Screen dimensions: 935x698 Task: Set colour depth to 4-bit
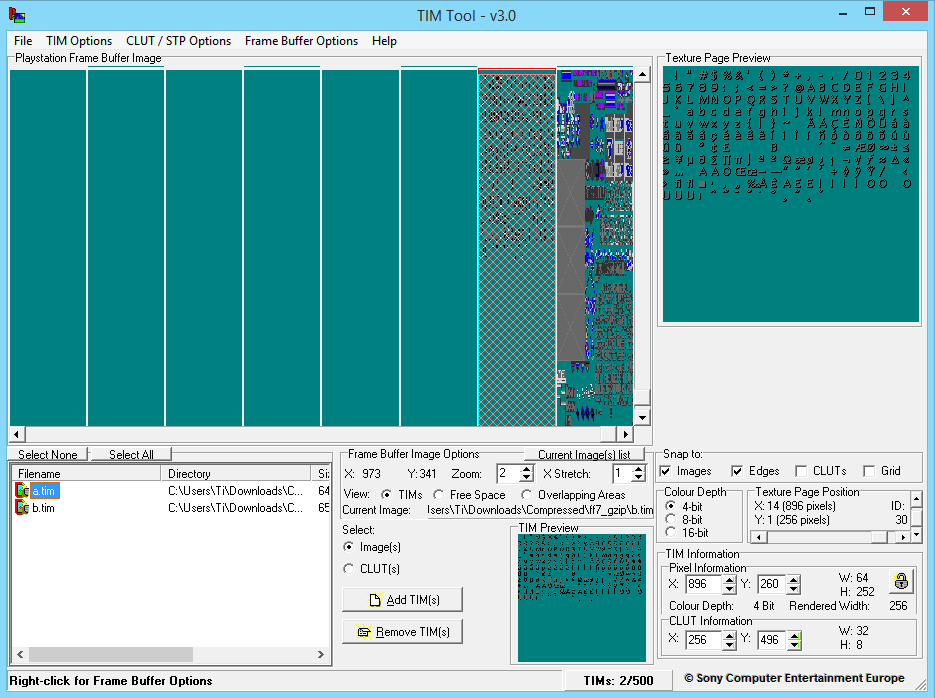[x=670, y=506]
